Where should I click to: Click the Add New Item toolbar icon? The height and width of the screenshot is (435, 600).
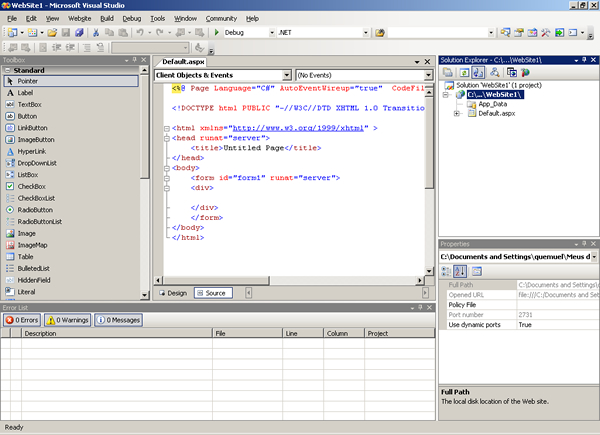point(33,33)
